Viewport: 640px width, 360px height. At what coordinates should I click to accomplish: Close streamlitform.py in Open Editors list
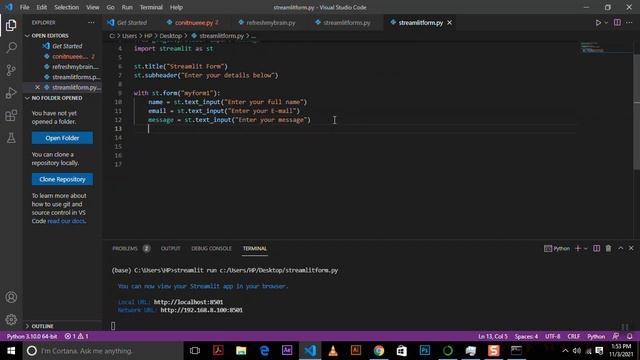click(x=37, y=87)
